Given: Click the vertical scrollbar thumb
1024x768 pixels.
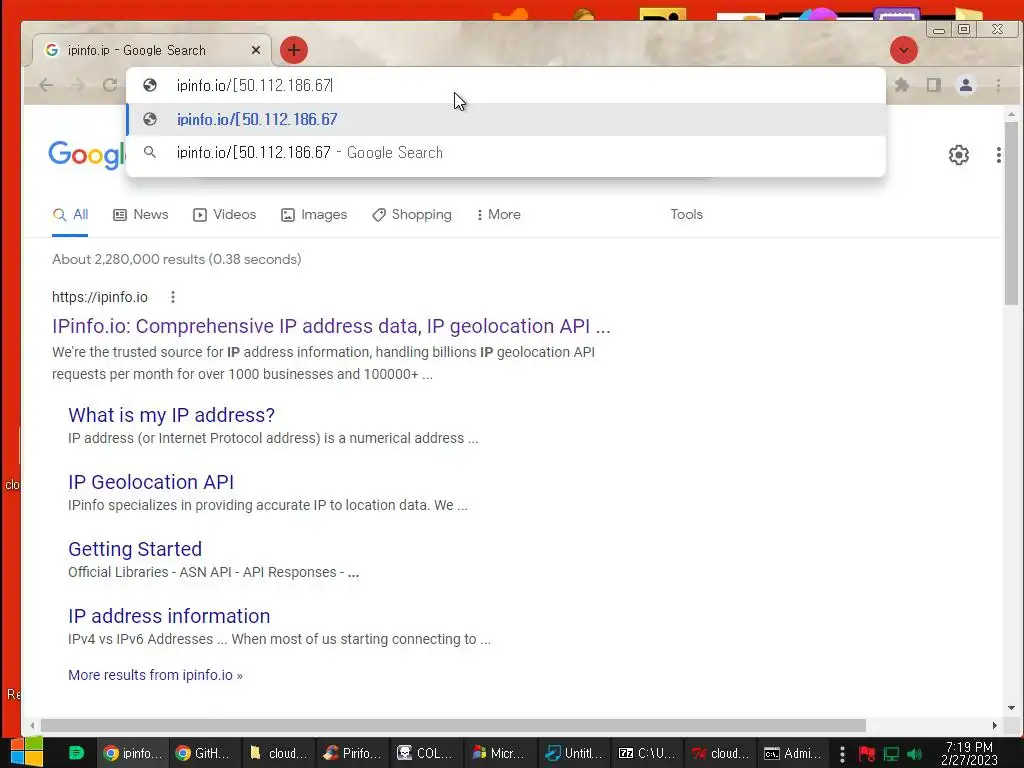Looking at the screenshot, I should coord(1011,212).
